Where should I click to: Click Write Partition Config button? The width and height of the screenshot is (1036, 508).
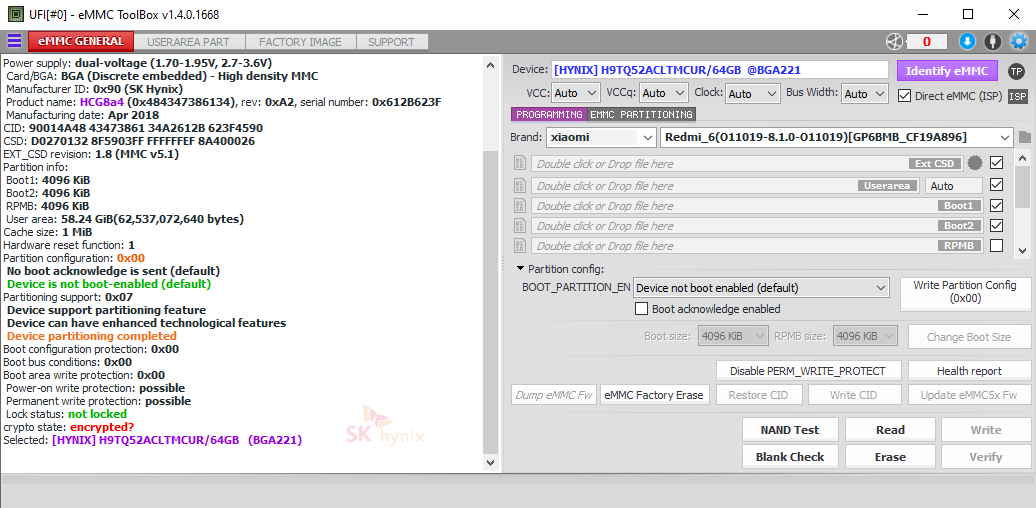pyautogui.click(x=964, y=292)
